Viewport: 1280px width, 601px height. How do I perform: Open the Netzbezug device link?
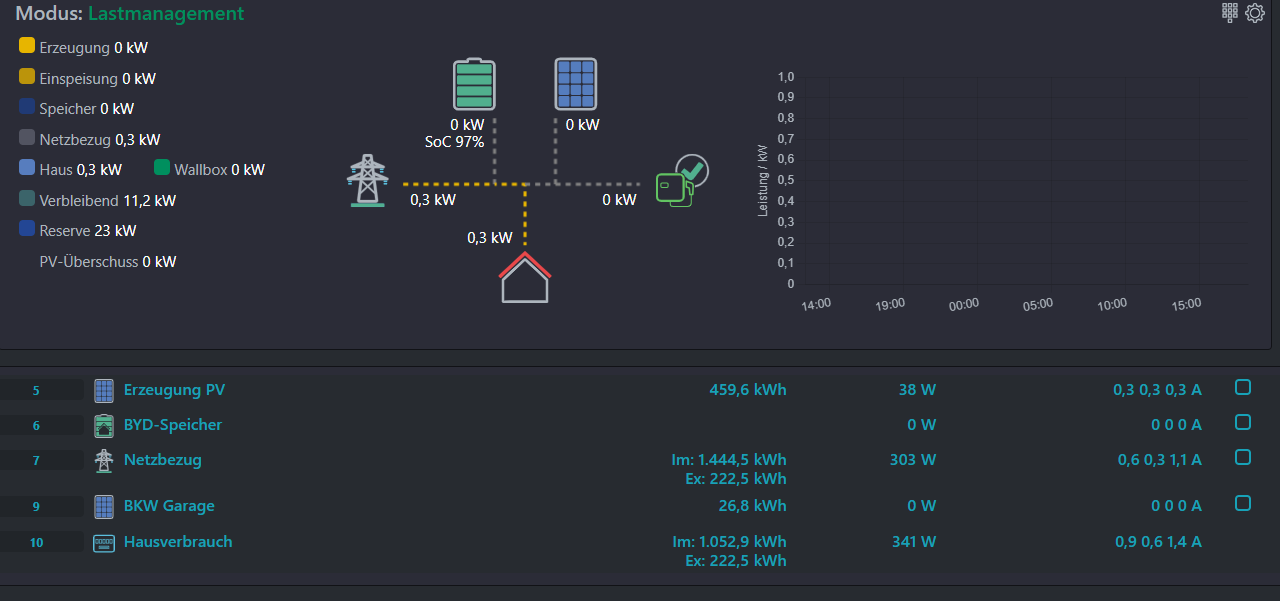tap(163, 460)
